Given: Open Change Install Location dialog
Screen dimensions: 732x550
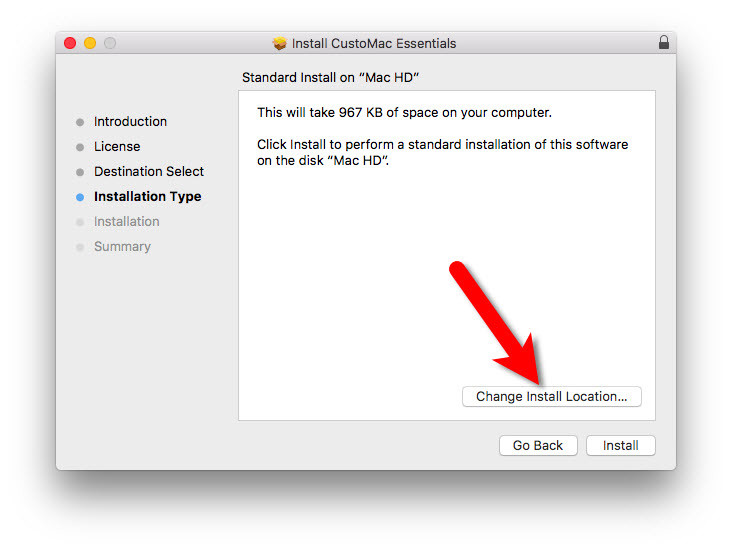Looking at the screenshot, I should tap(551, 396).
